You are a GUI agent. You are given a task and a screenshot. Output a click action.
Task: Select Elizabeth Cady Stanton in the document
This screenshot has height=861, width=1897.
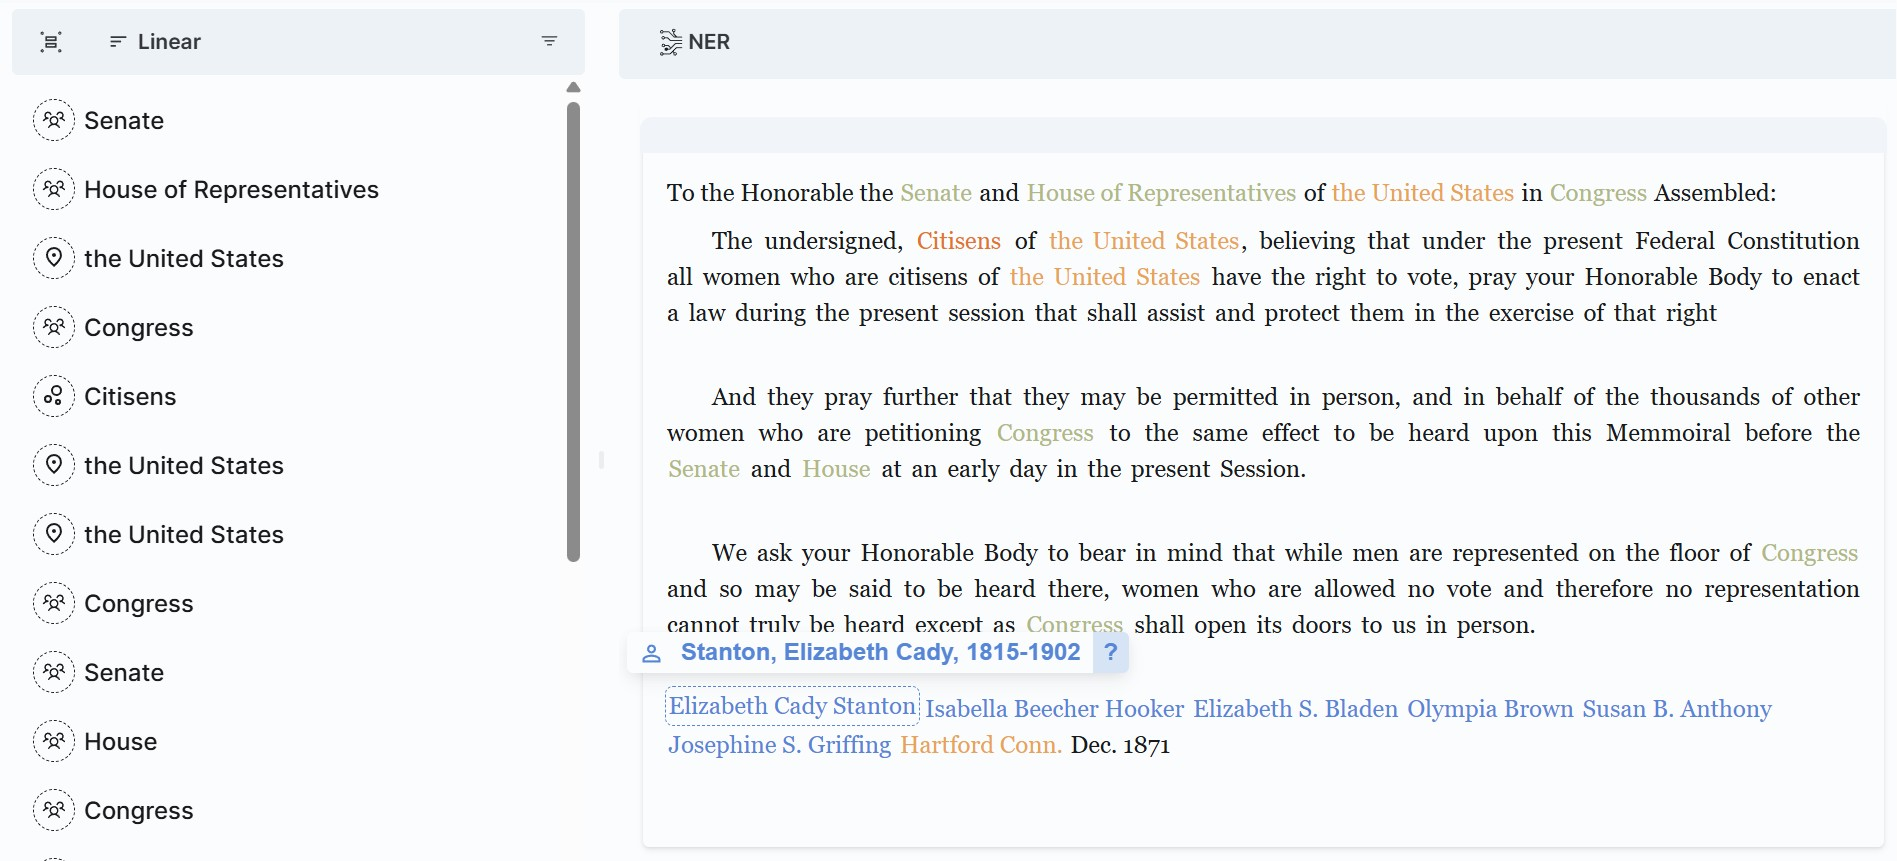point(792,706)
